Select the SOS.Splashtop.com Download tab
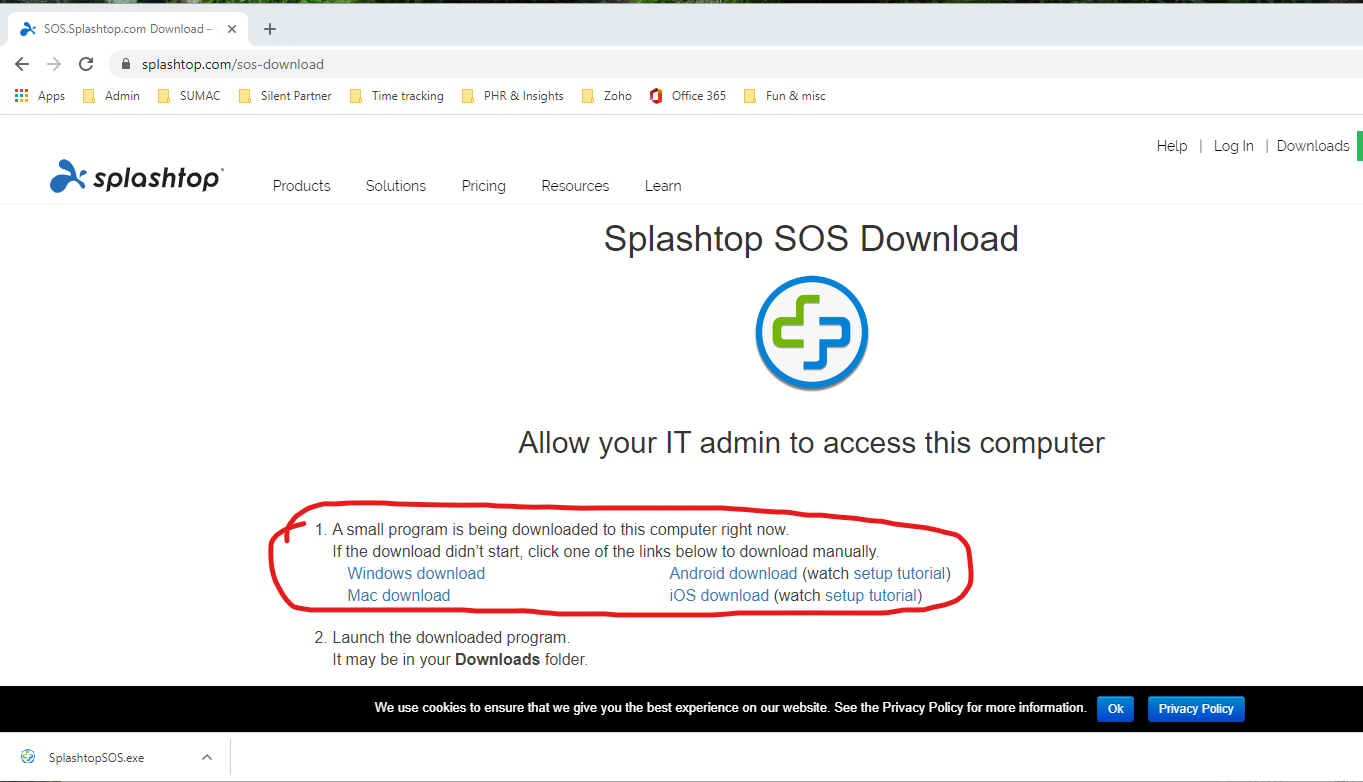This screenshot has width=1363, height=782. point(128,29)
